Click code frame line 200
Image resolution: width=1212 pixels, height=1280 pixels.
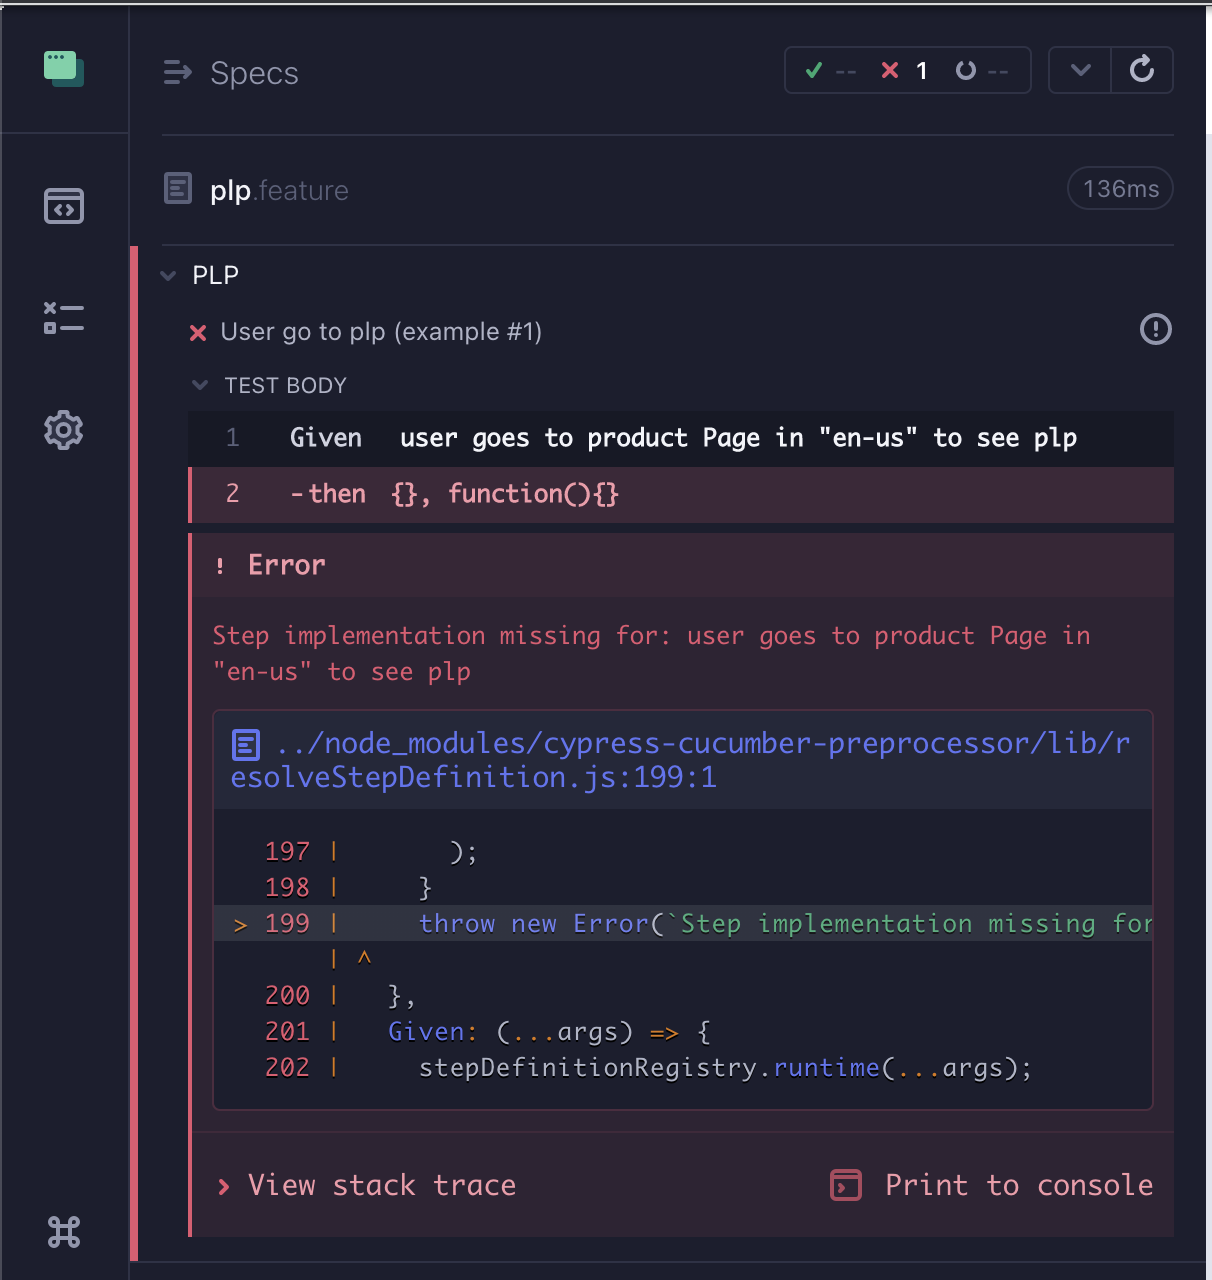(683, 995)
